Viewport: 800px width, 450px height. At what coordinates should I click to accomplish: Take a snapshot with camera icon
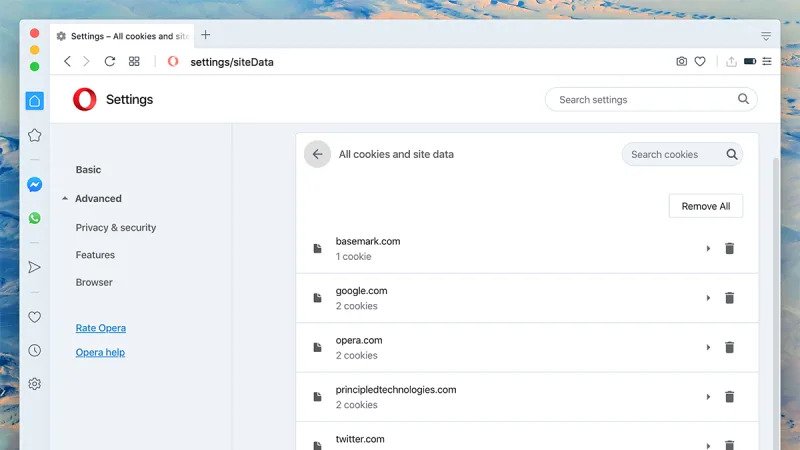point(681,61)
